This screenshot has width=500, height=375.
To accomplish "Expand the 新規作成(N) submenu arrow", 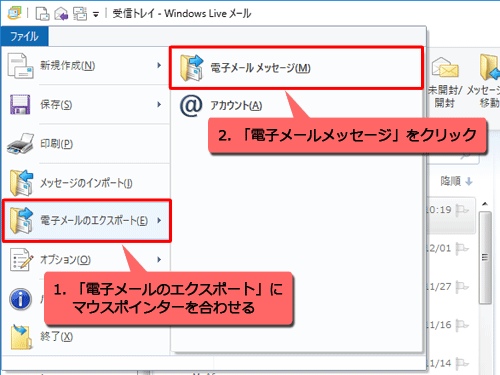I will [159, 65].
